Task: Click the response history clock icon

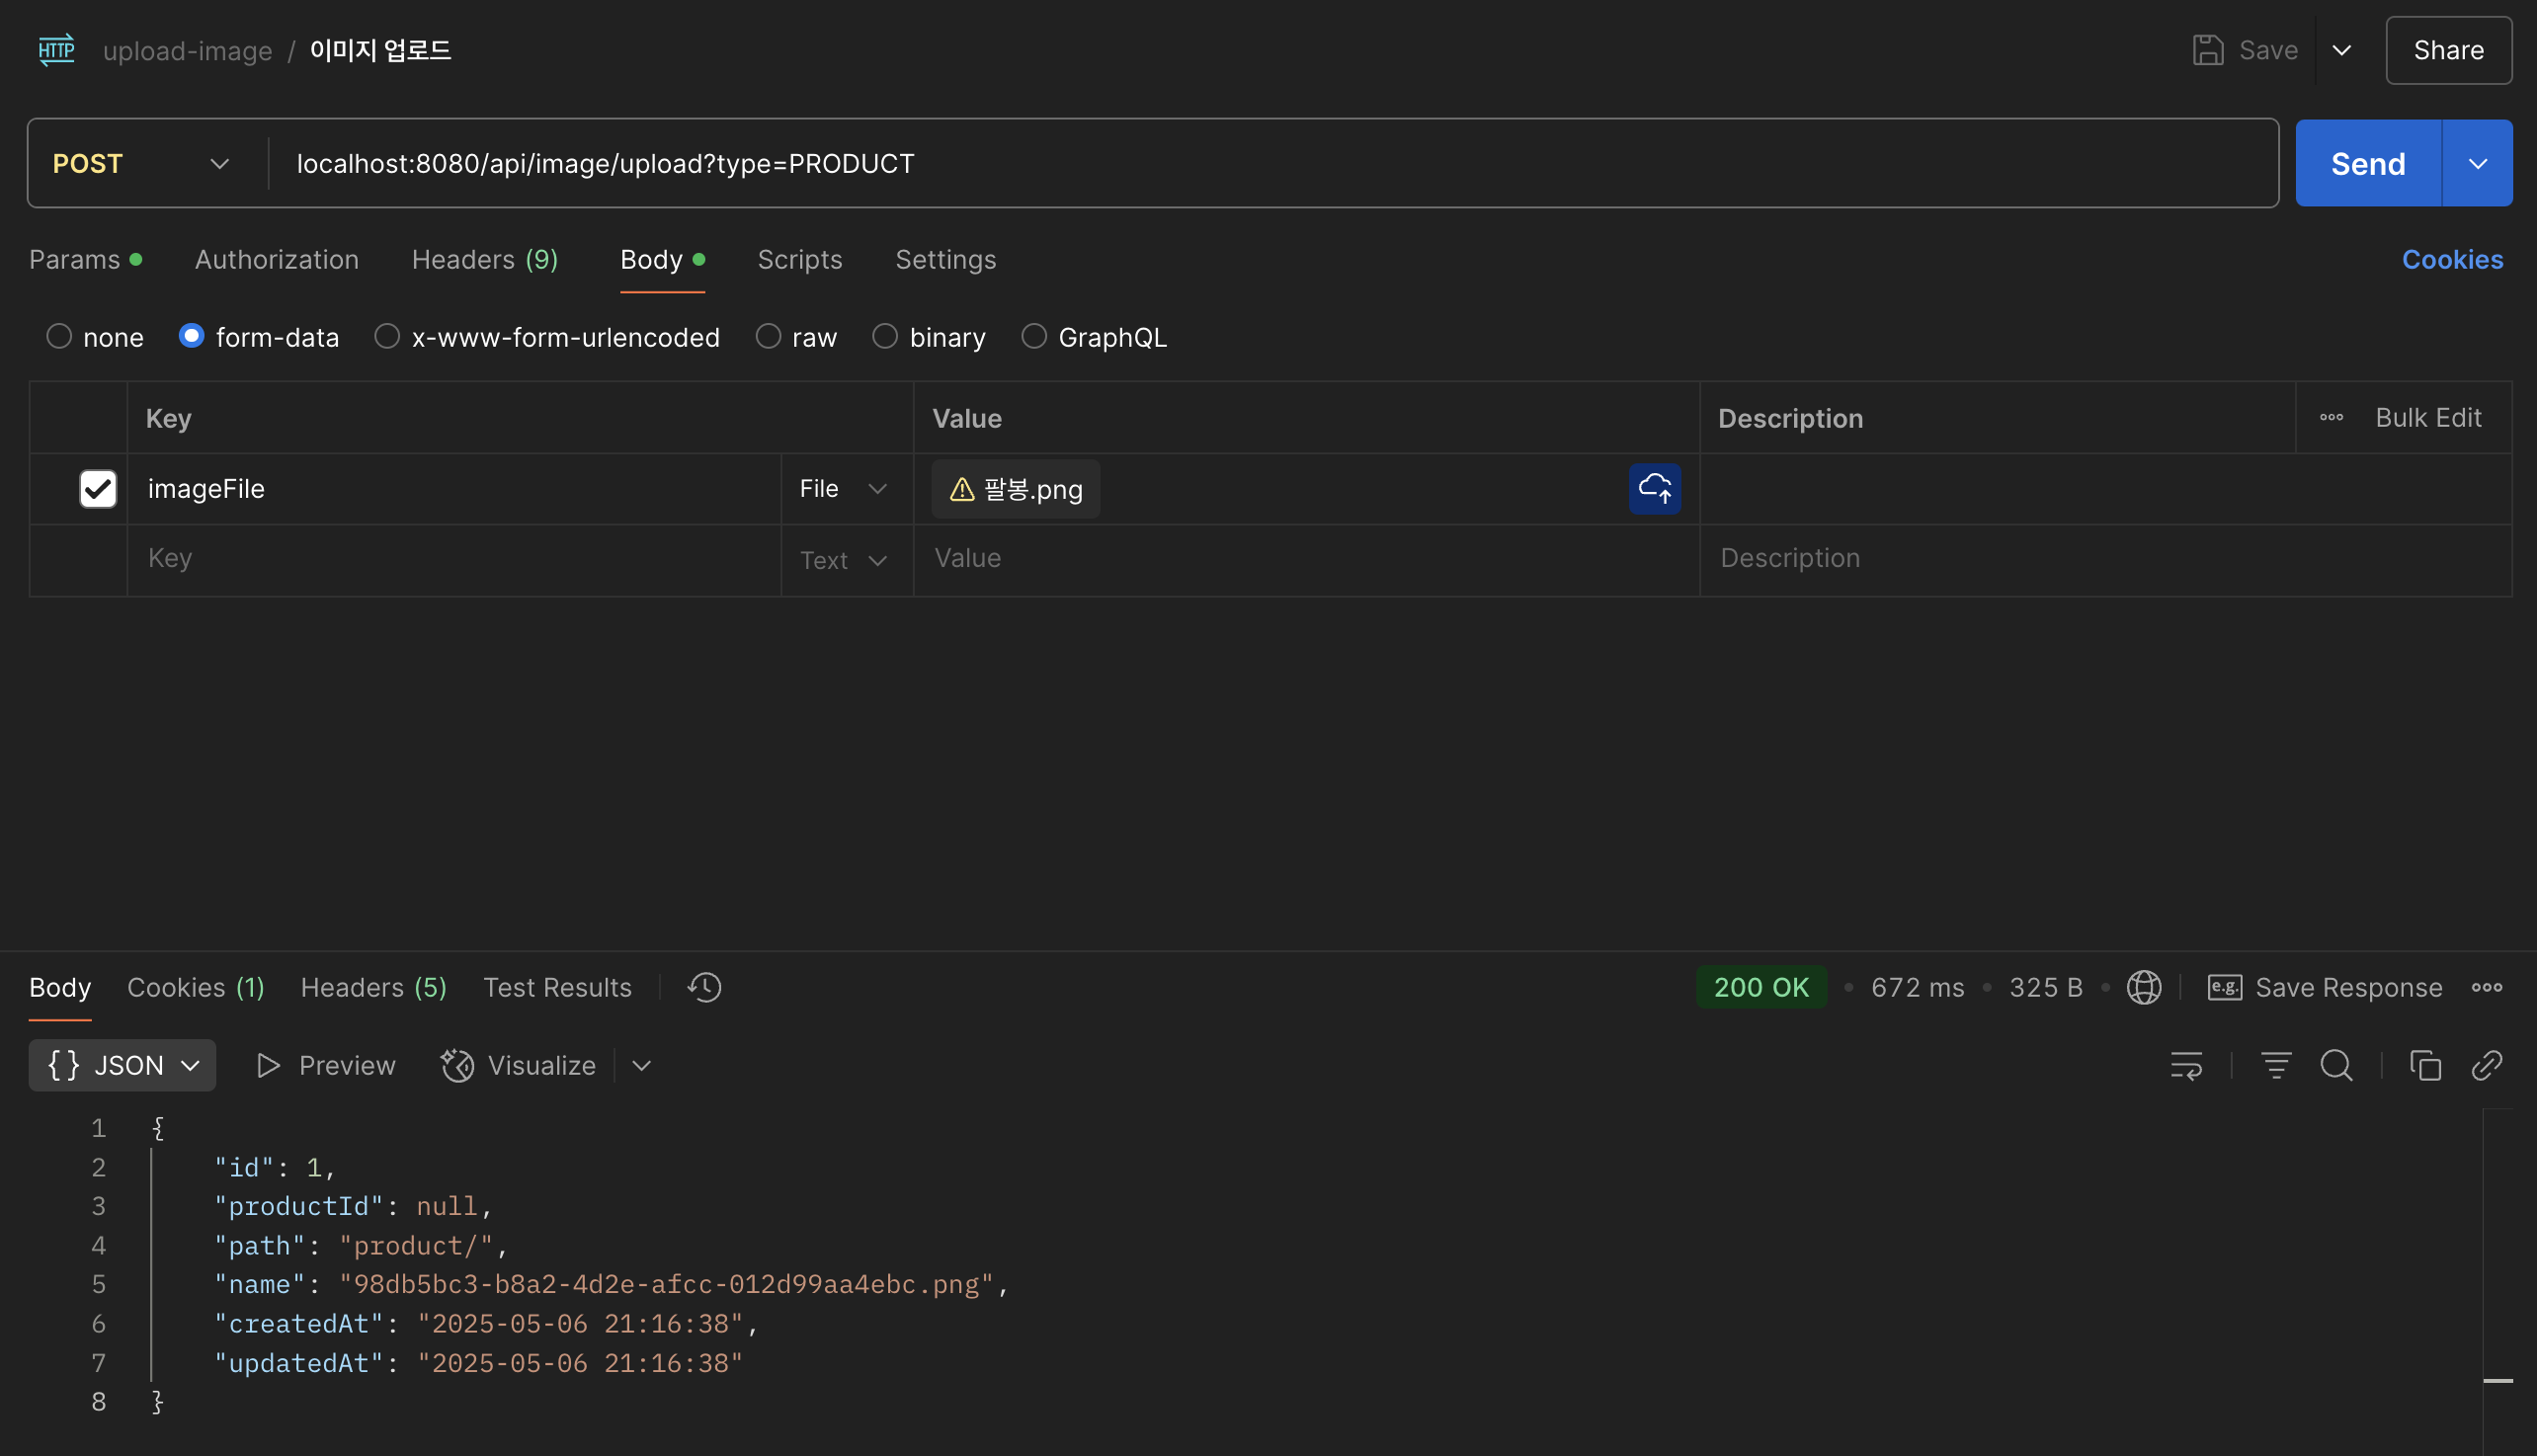Action: pos(704,987)
